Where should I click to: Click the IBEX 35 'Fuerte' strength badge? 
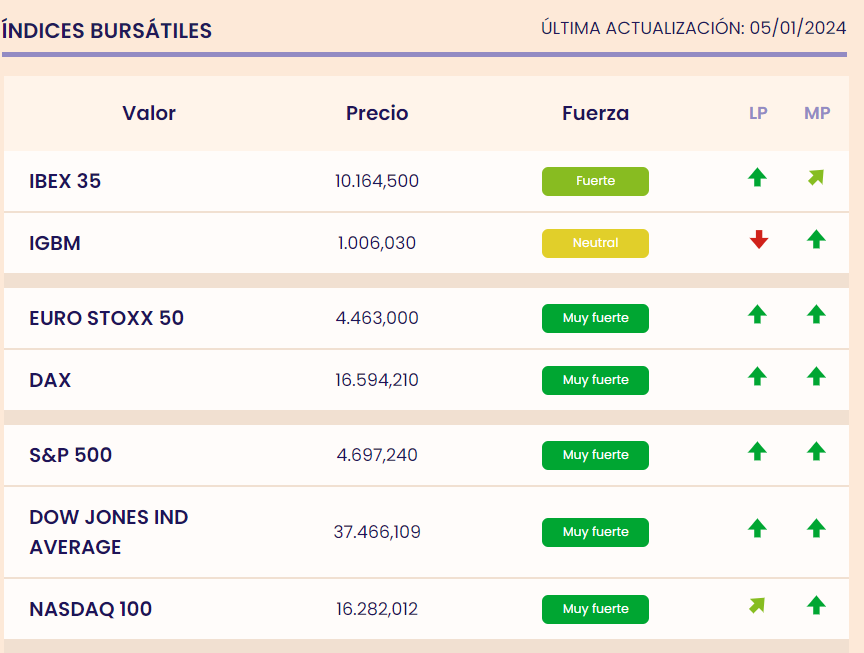(x=595, y=181)
